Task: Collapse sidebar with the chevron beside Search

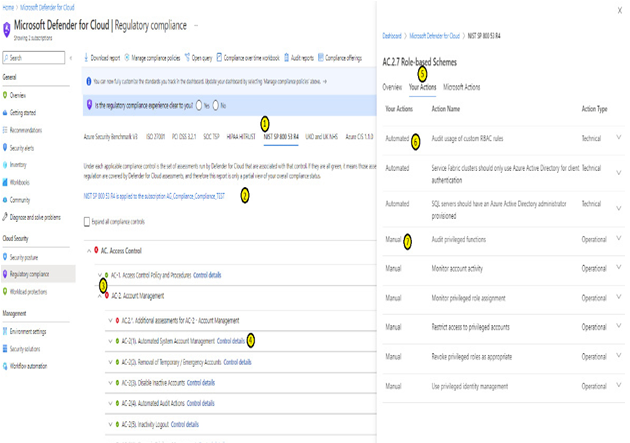Action: click(71, 58)
